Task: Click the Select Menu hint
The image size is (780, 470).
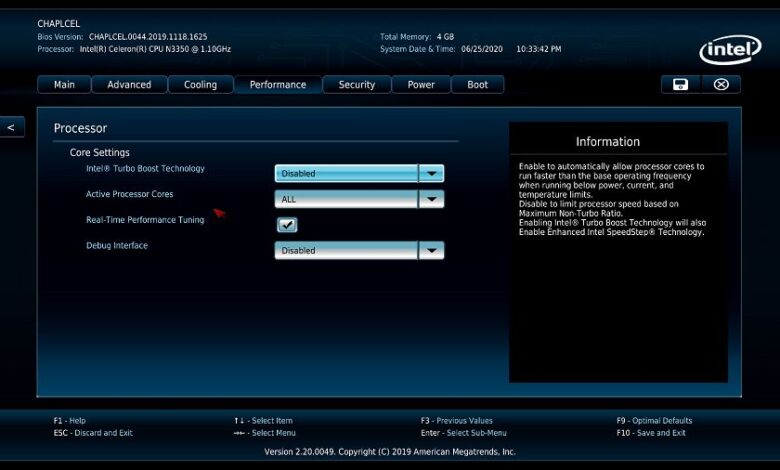Action: (265, 433)
